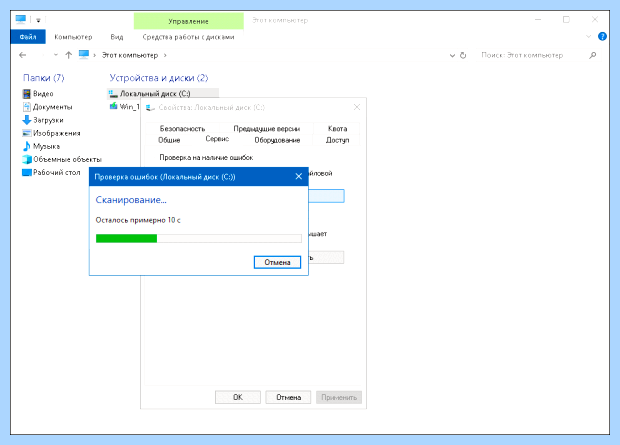The height and width of the screenshot is (445, 620).
Task: Open the Объемные объекты folder icon
Action: pos(26,159)
